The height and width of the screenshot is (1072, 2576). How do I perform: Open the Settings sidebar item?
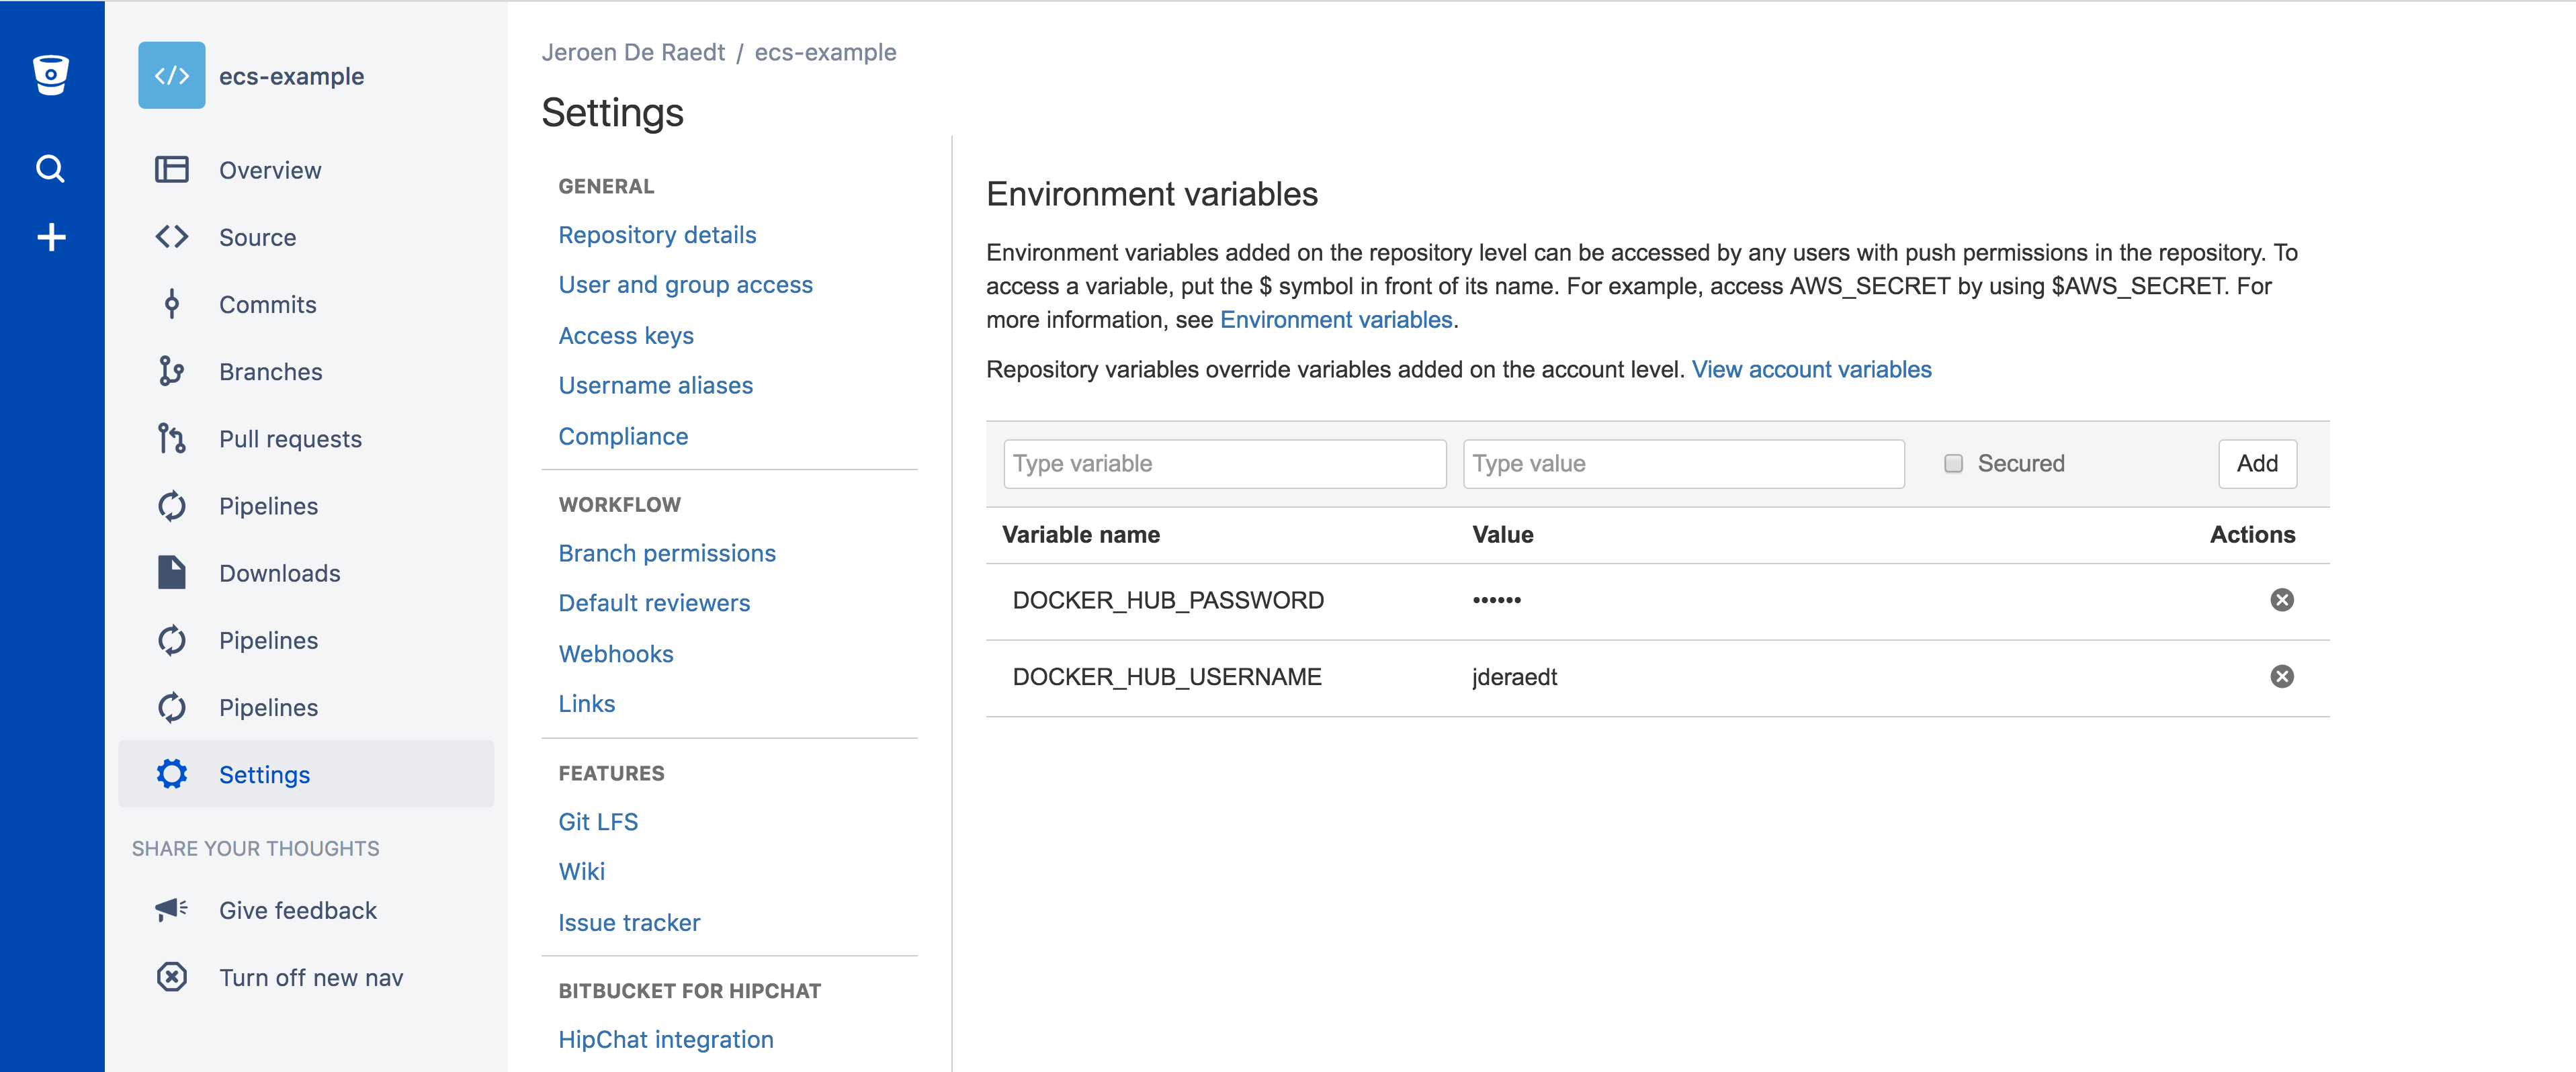264,774
